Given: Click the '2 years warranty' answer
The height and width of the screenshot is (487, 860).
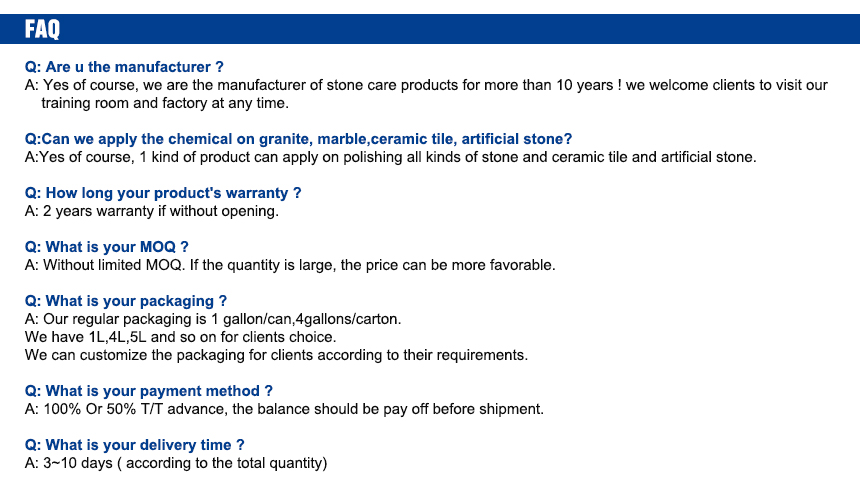Looking at the screenshot, I should [x=152, y=211].
